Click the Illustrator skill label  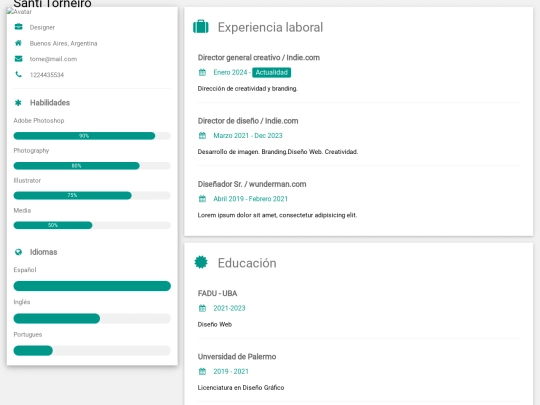tap(27, 180)
